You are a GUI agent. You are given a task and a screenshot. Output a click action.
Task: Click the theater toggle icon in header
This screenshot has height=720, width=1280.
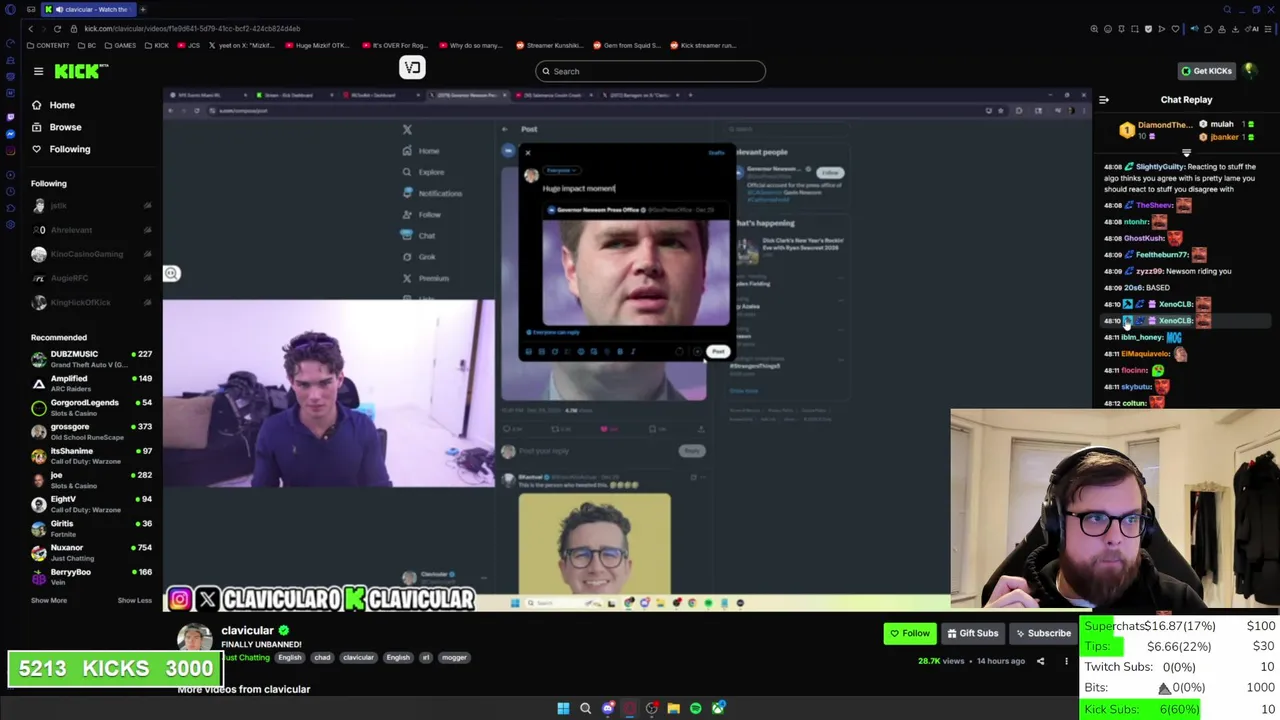click(x=413, y=67)
